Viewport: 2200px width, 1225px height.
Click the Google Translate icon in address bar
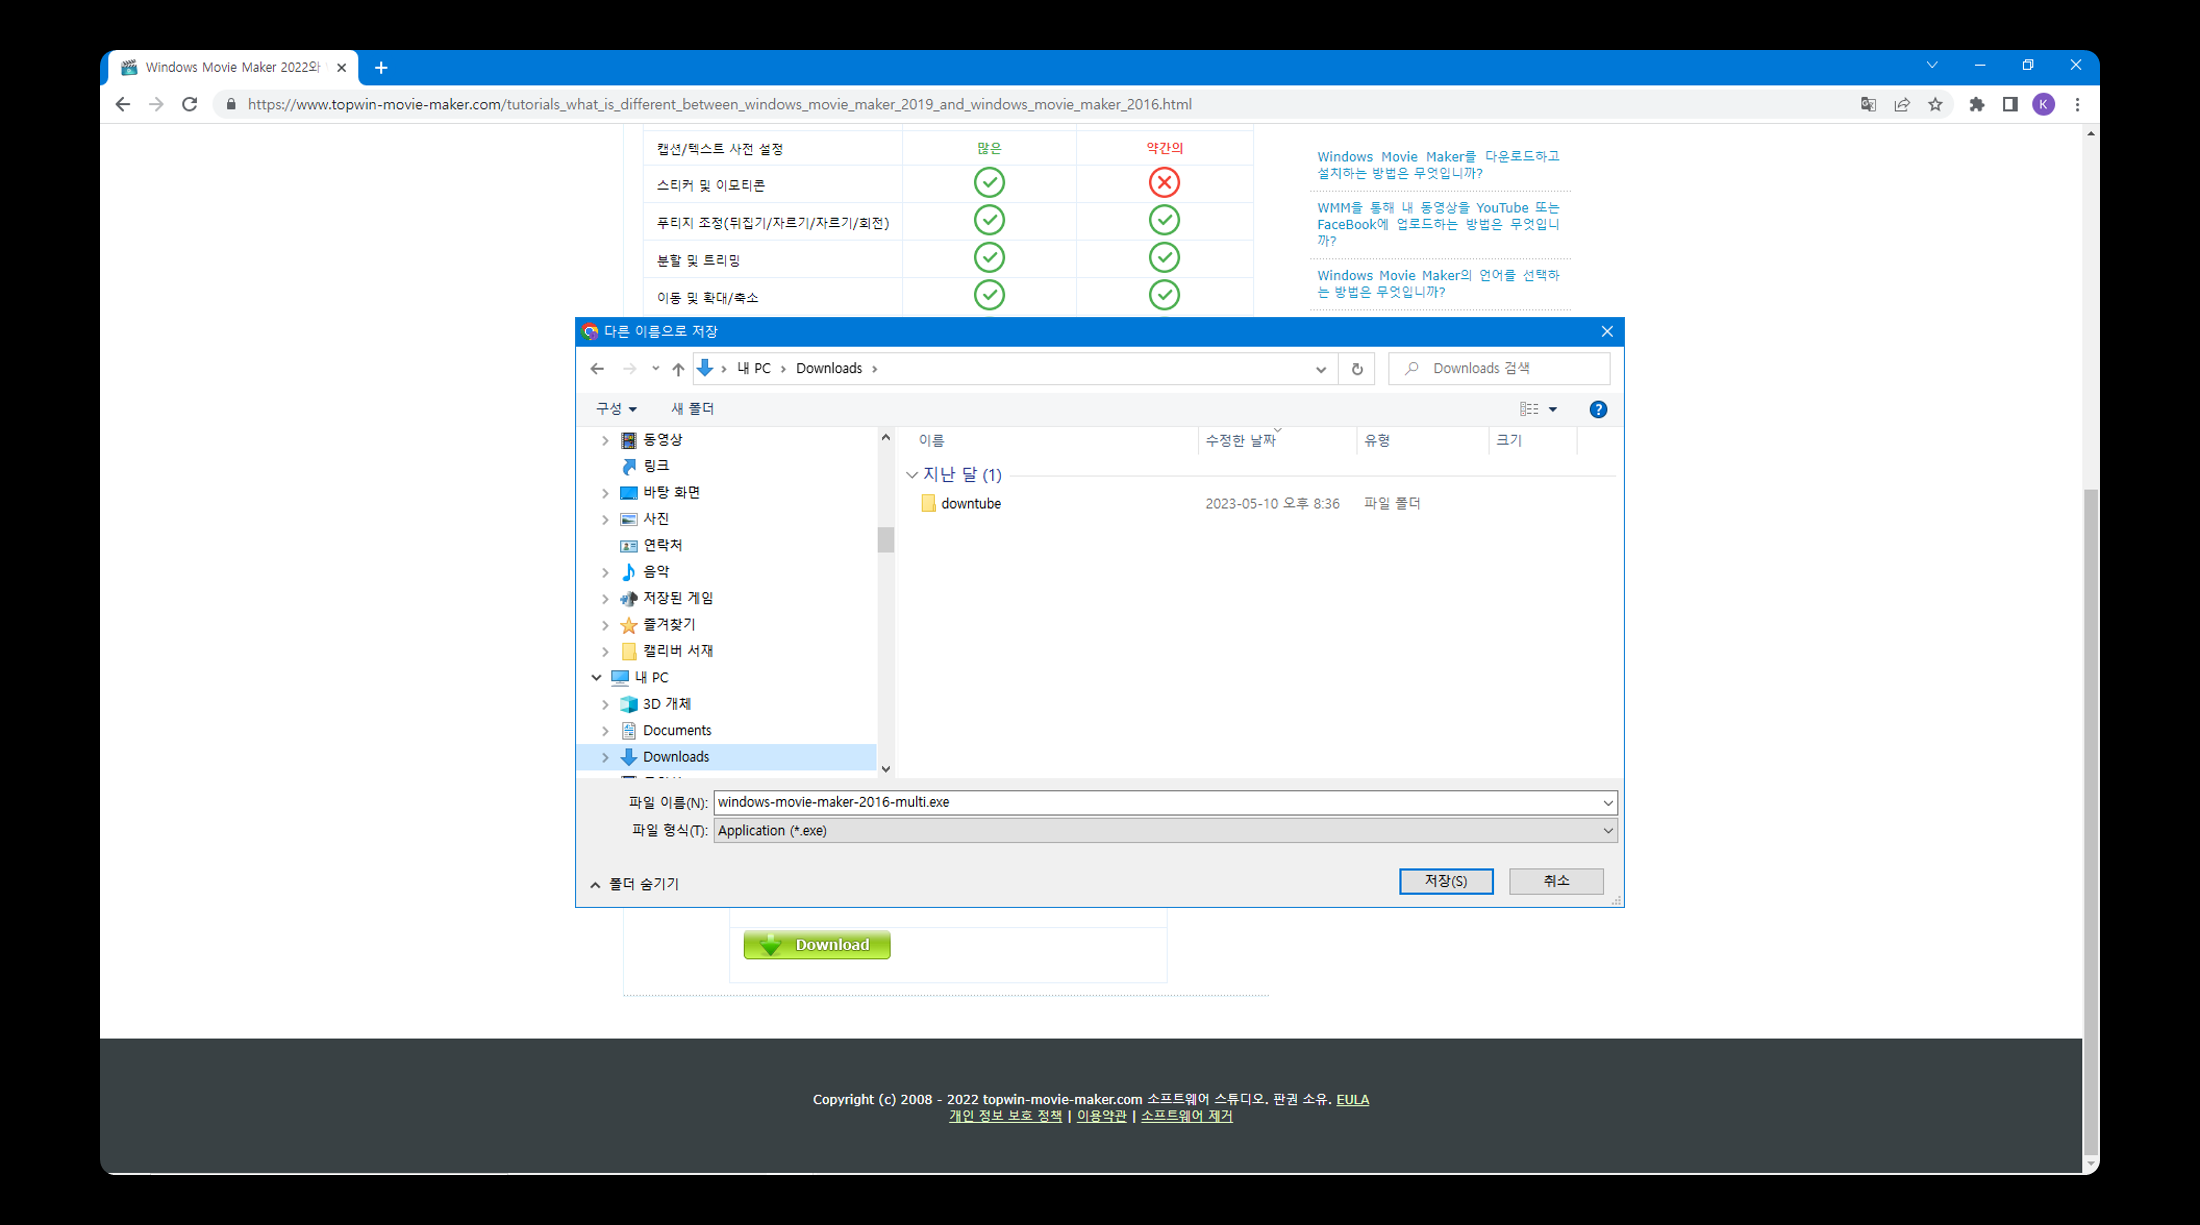tap(1867, 104)
